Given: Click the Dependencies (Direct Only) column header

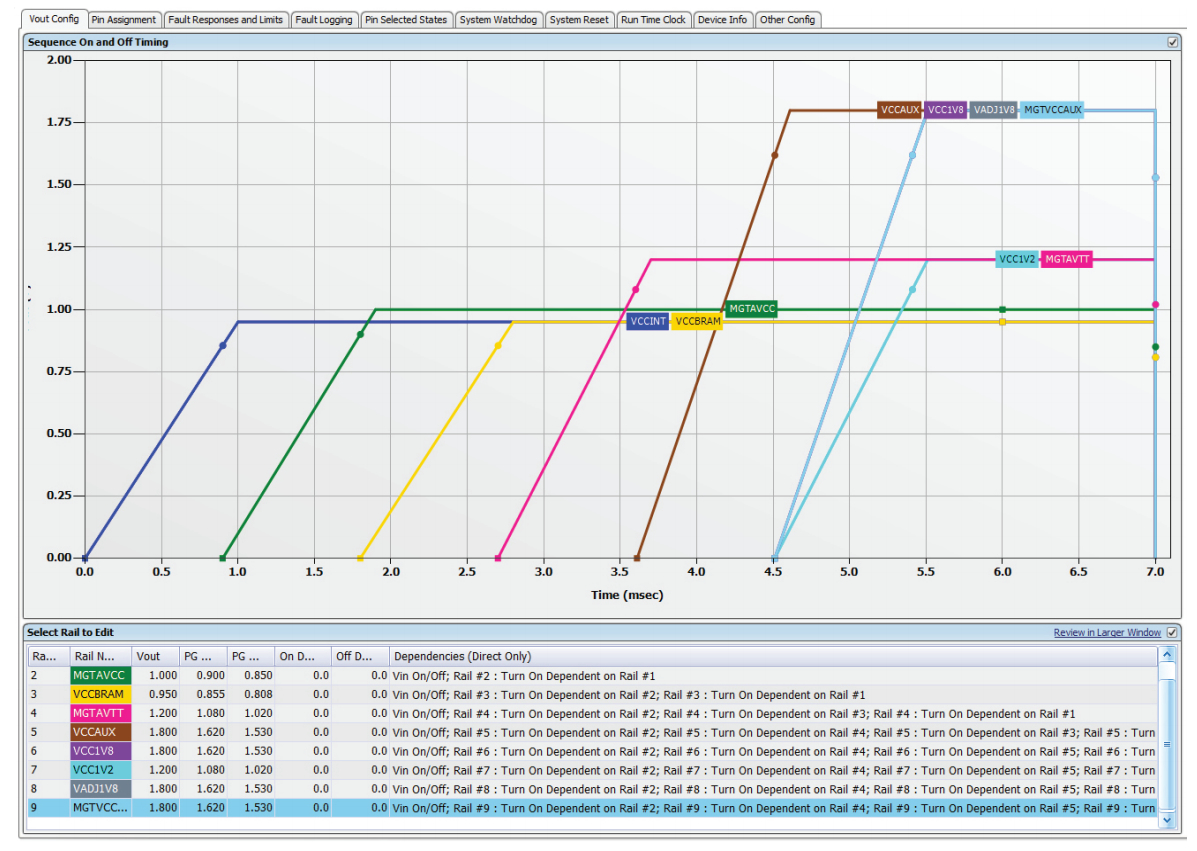Looking at the screenshot, I should [462, 657].
